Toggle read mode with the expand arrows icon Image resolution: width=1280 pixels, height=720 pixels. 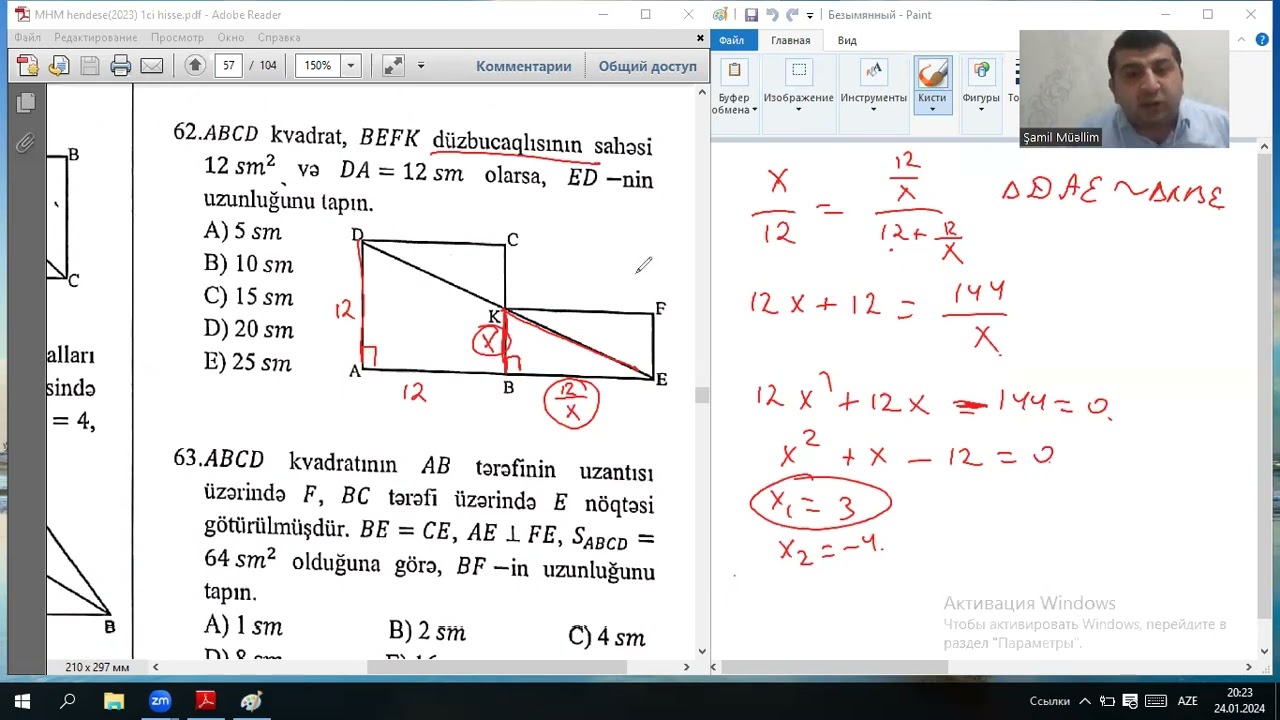pos(393,66)
